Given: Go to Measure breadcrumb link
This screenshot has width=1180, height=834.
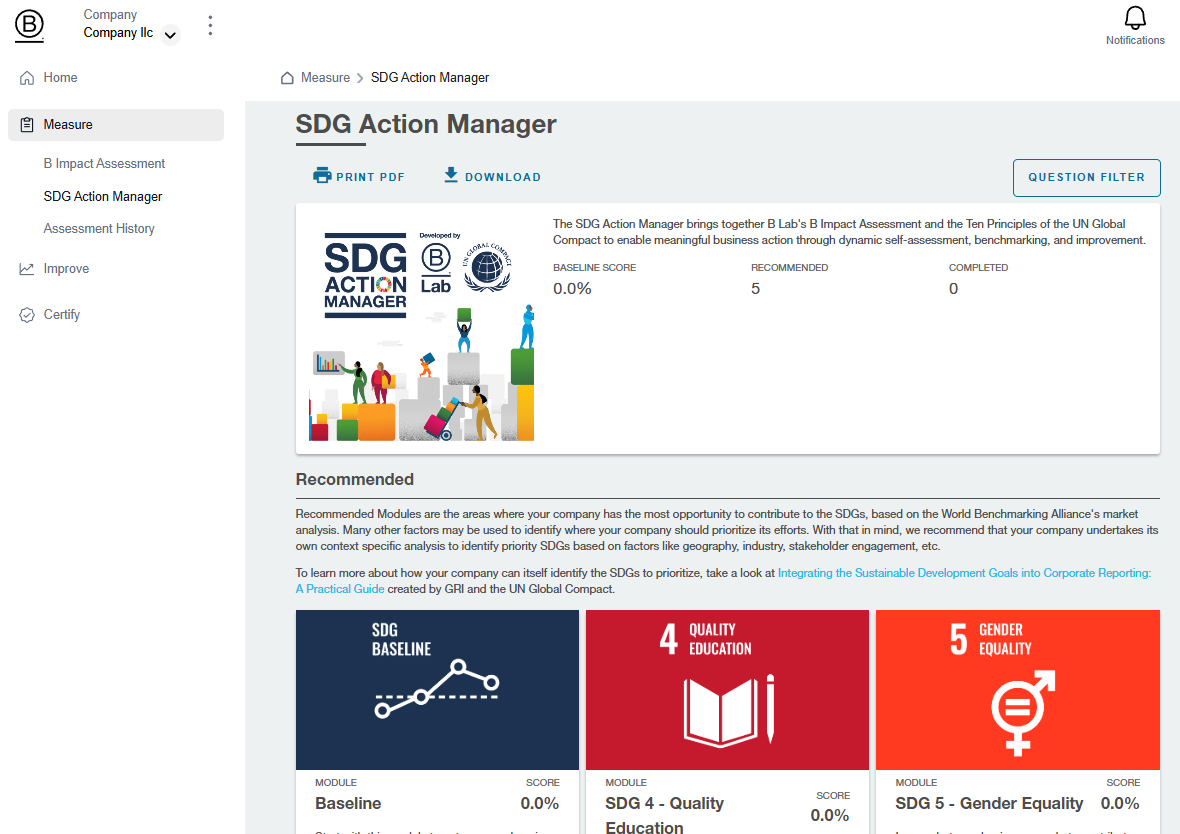Looking at the screenshot, I should coord(325,78).
